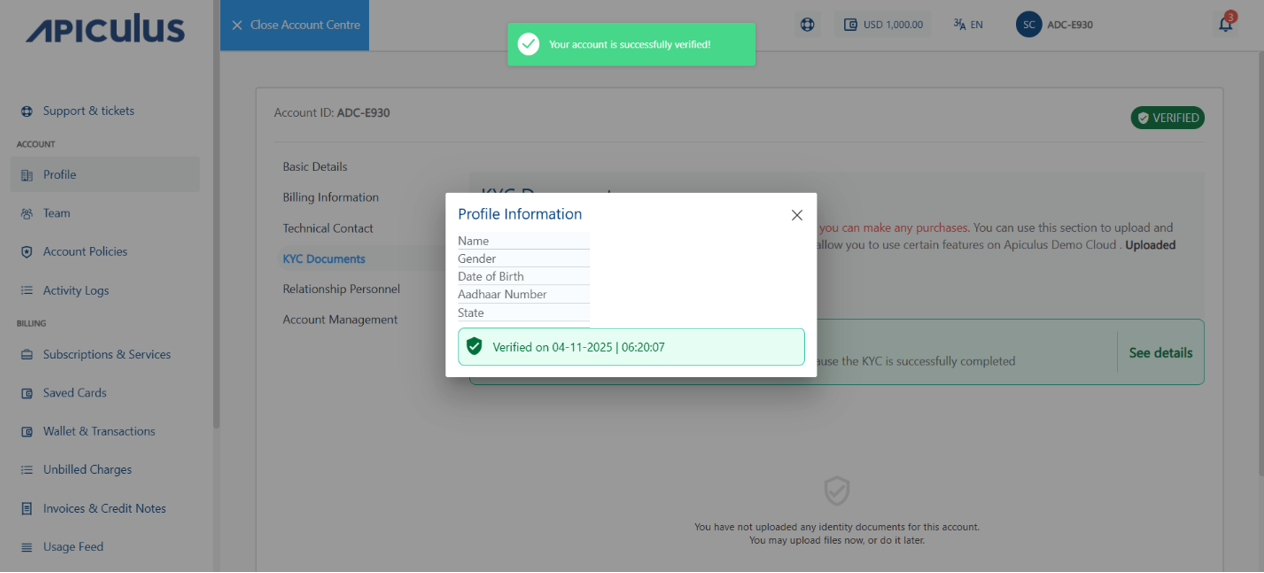Click the SC user avatar icon

click(1028, 25)
